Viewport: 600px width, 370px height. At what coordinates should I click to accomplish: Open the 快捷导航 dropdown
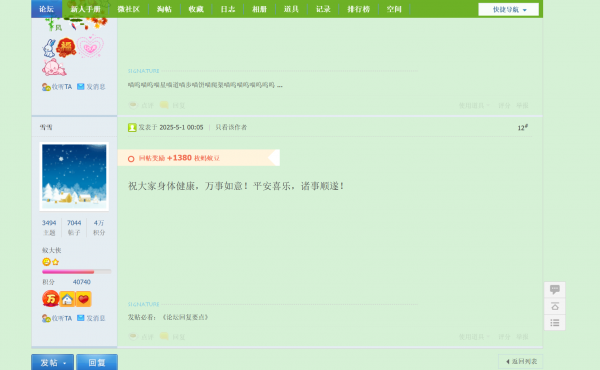(508, 10)
